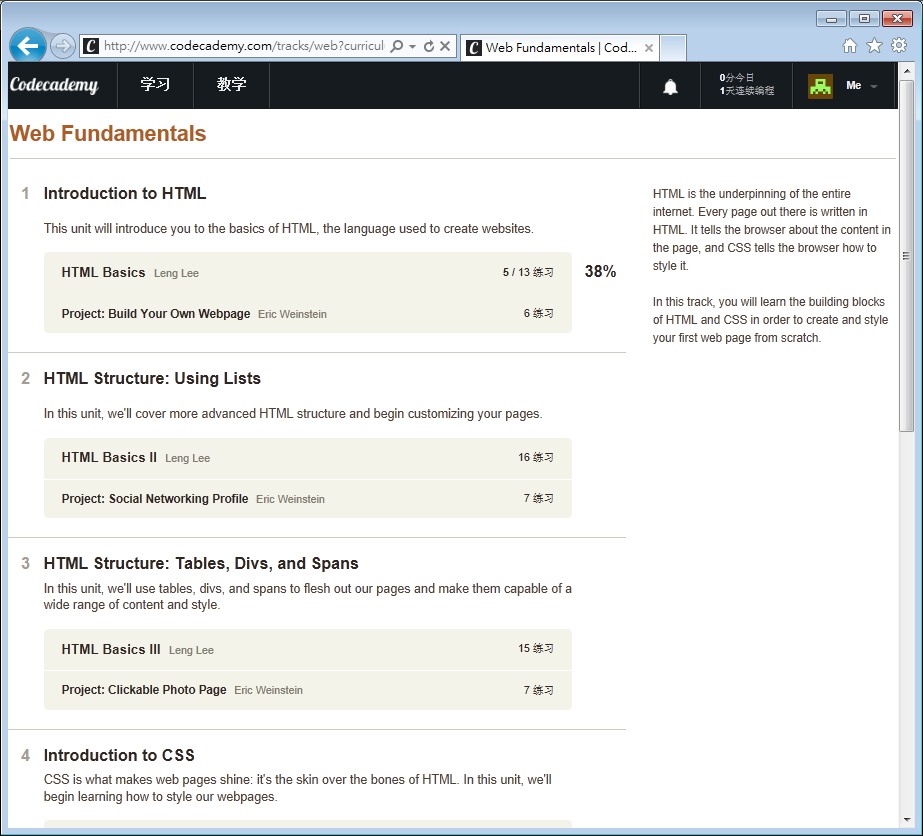Close the Web Fundamentals tab
The image size is (923, 836).
[x=649, y=48]
